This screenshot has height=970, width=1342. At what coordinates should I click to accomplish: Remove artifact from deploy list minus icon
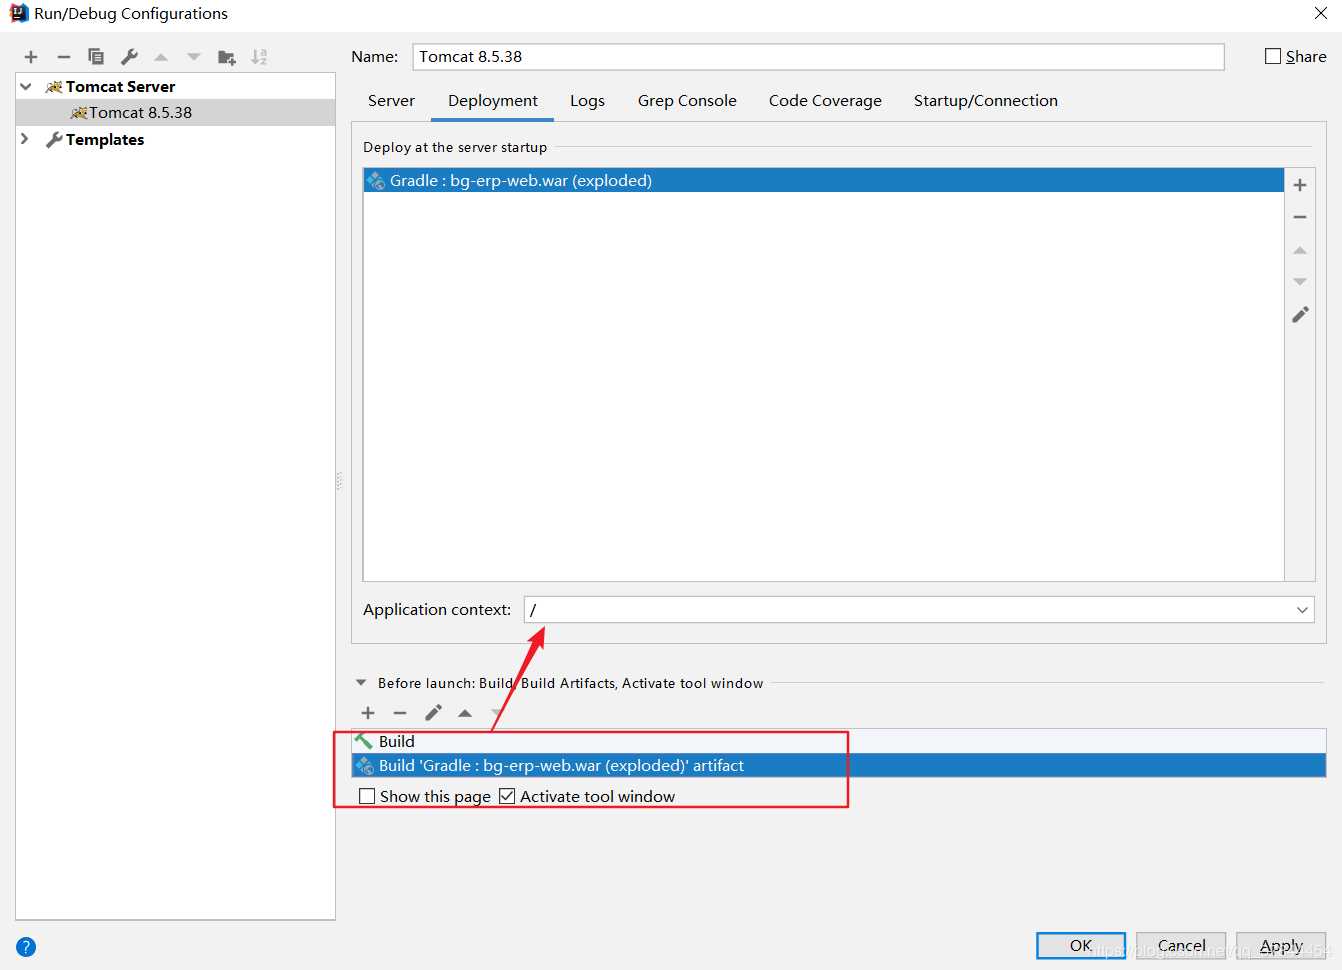tap(1300, 217)
